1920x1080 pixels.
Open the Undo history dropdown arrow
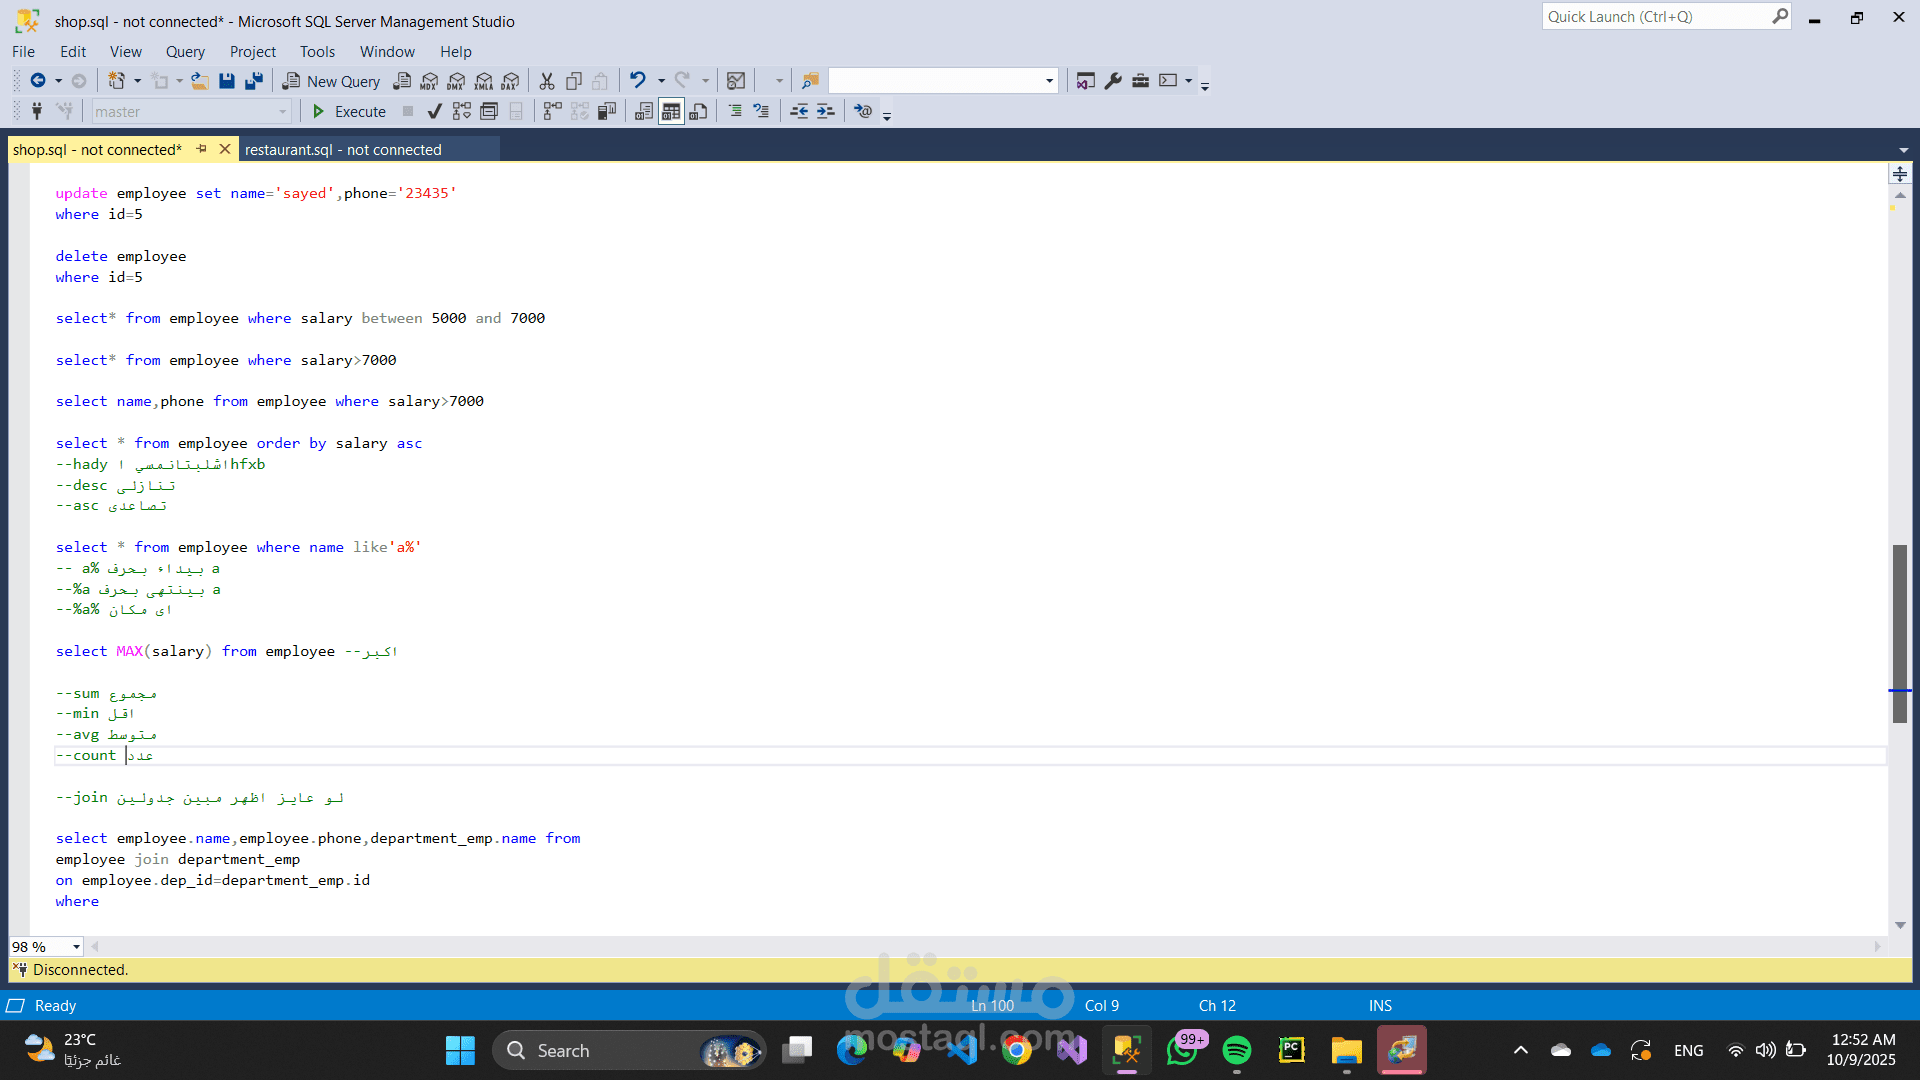pyautogui.click(x=661, y=81)
